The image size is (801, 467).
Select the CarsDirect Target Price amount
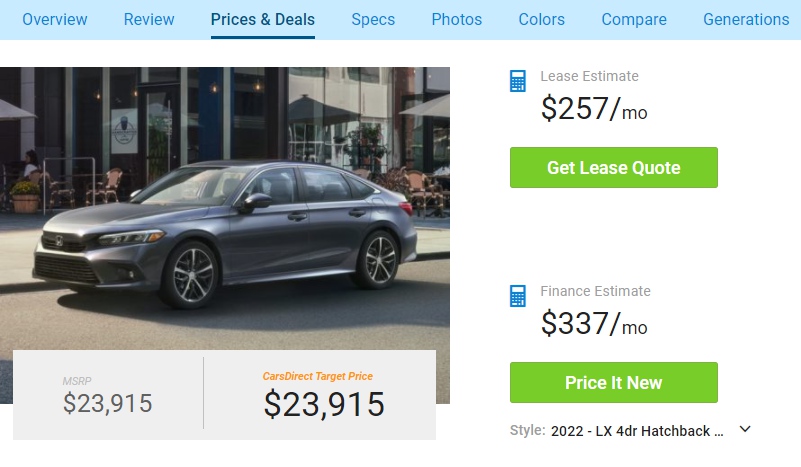(x=324, y=403)
